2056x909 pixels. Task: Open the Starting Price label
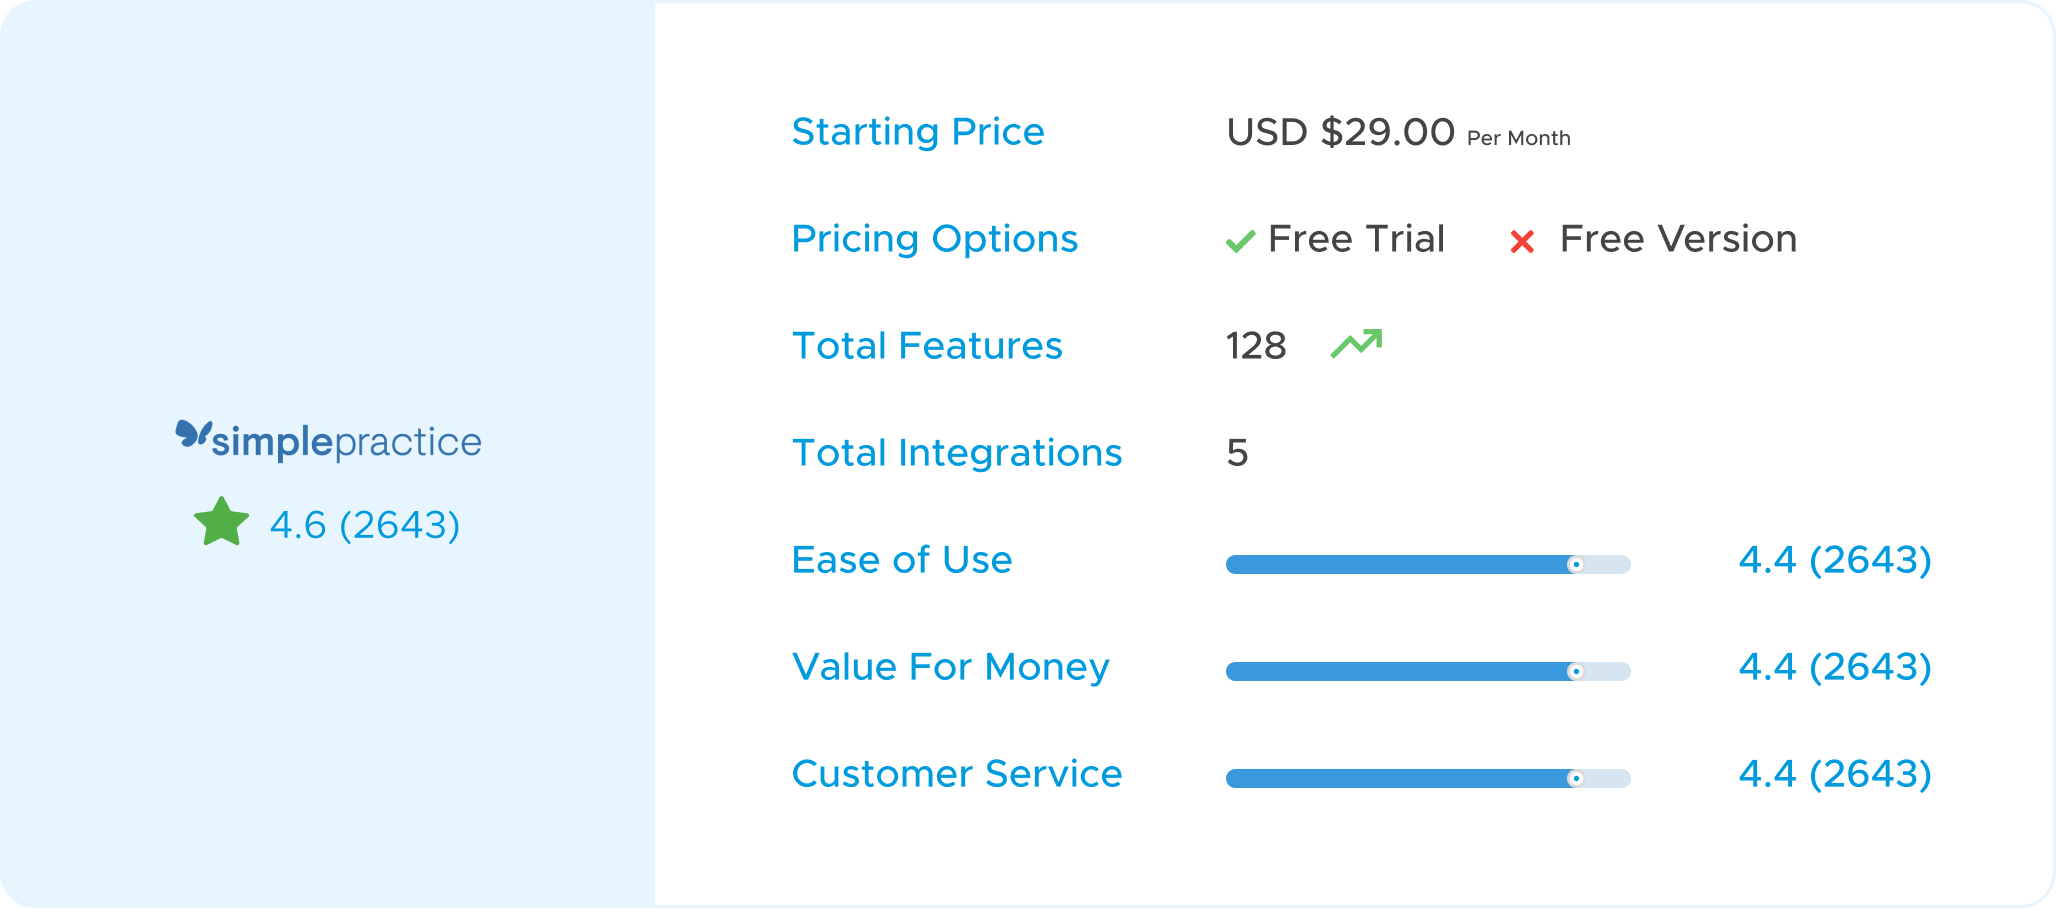[917, 132]
